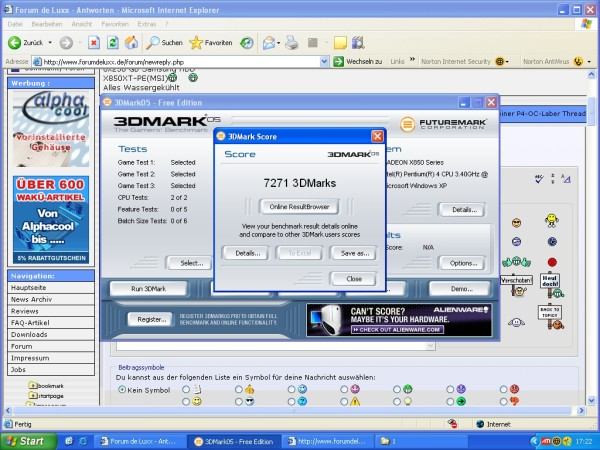Click the IE quick launch icon
Viewport: 600px width, 450px height.
[83, 441]
